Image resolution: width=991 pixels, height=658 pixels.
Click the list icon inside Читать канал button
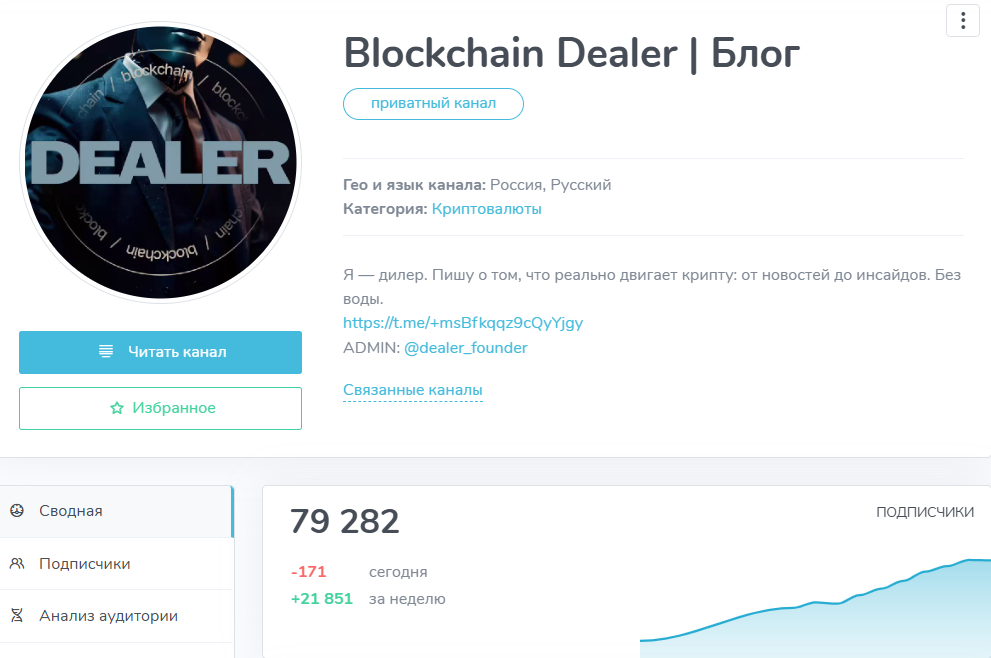[107, 352]
